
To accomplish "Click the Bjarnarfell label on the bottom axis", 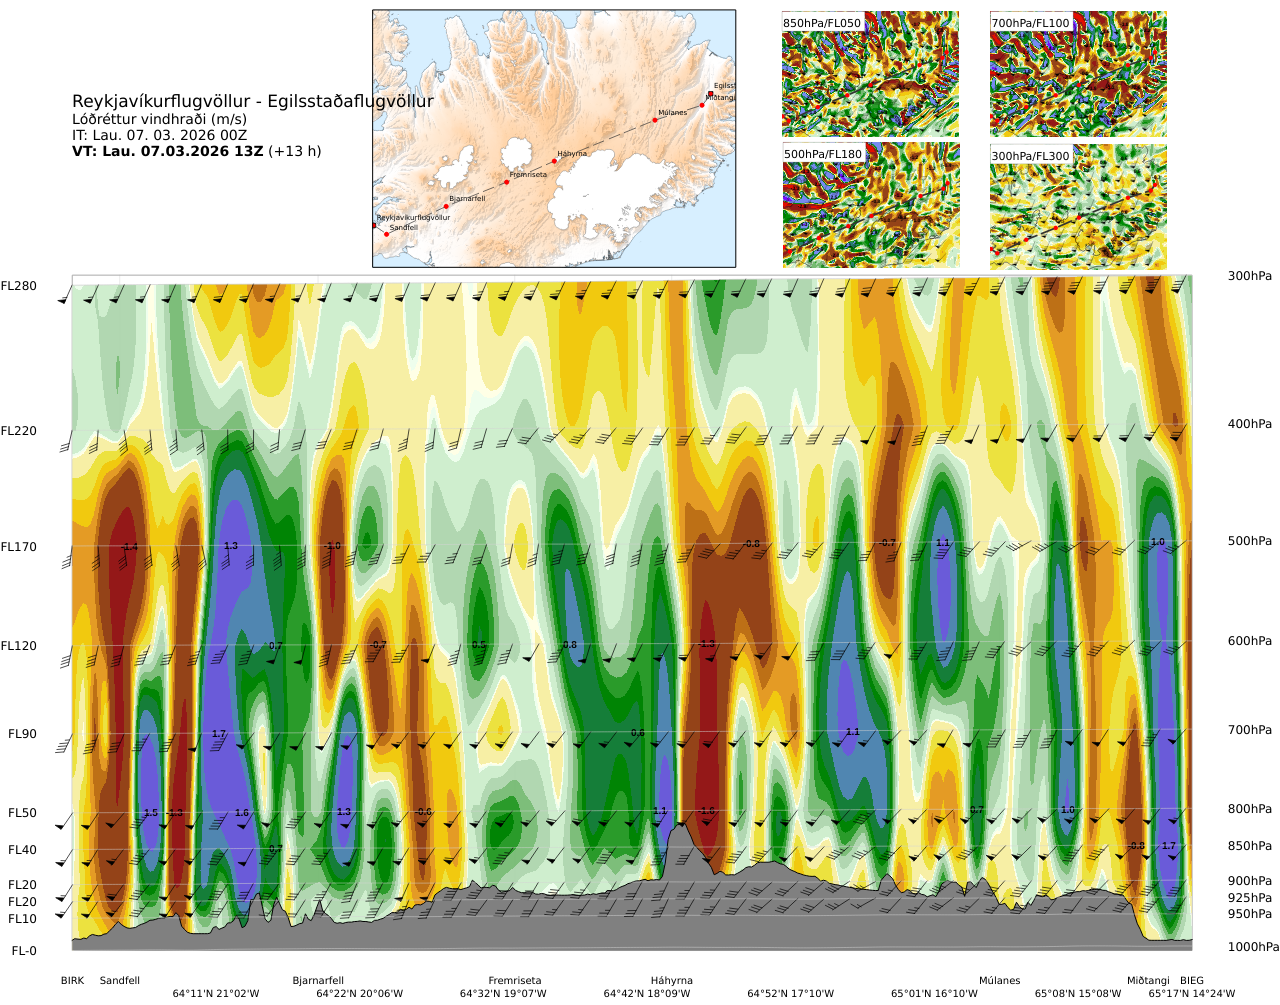I will [318, 981].
